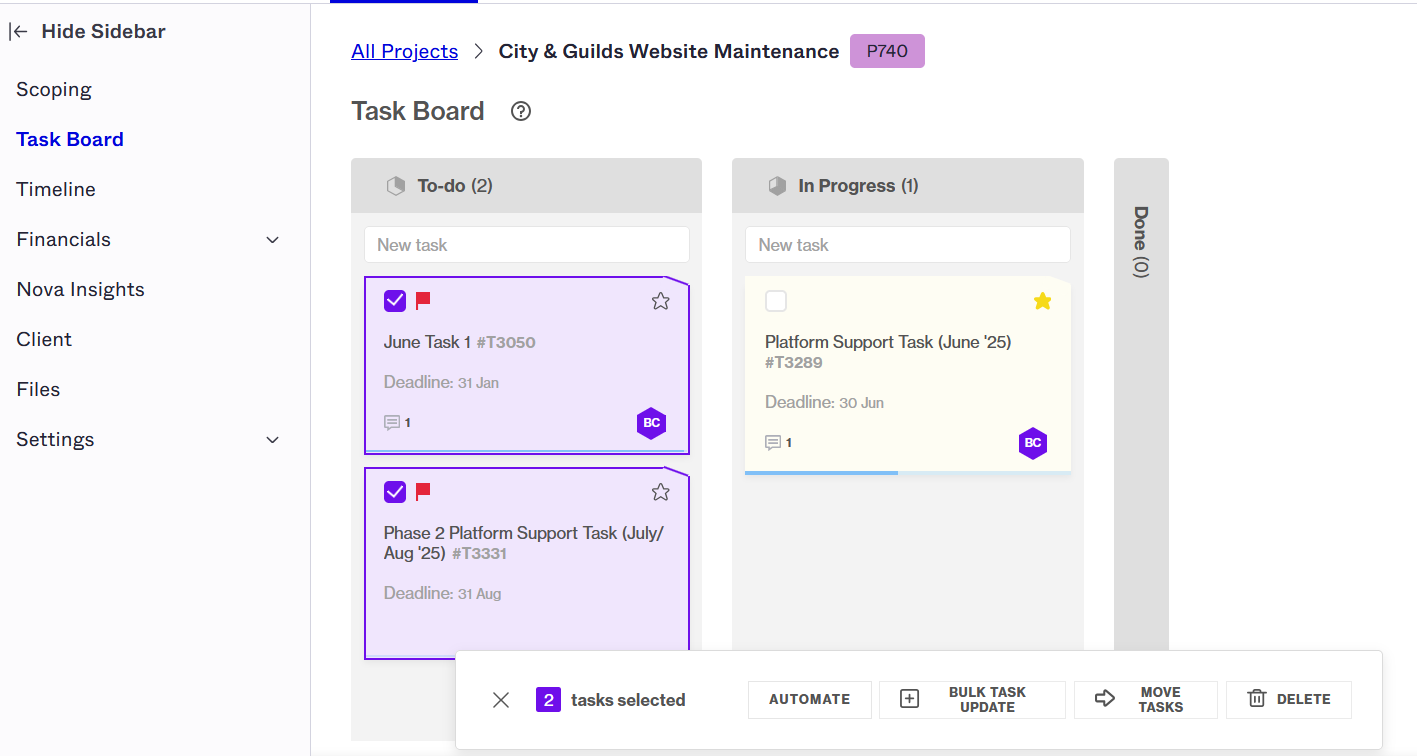
Task: Open comments icon on June Task 1
Action: click(392, 423)
